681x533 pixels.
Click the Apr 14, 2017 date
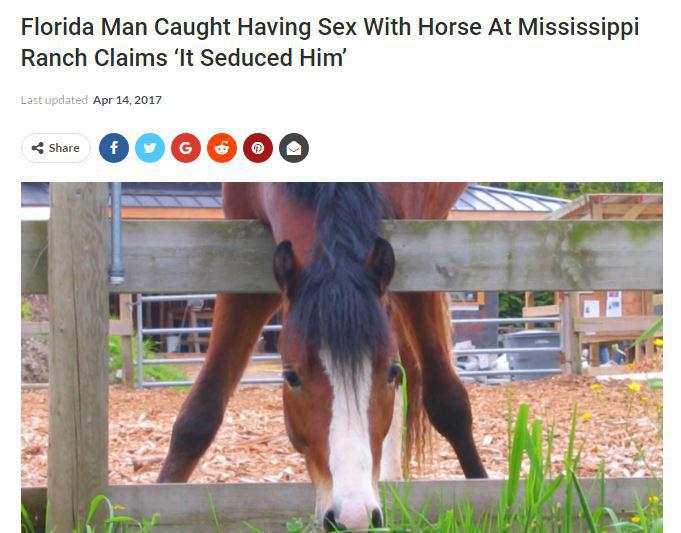click(x=127, y=100)
